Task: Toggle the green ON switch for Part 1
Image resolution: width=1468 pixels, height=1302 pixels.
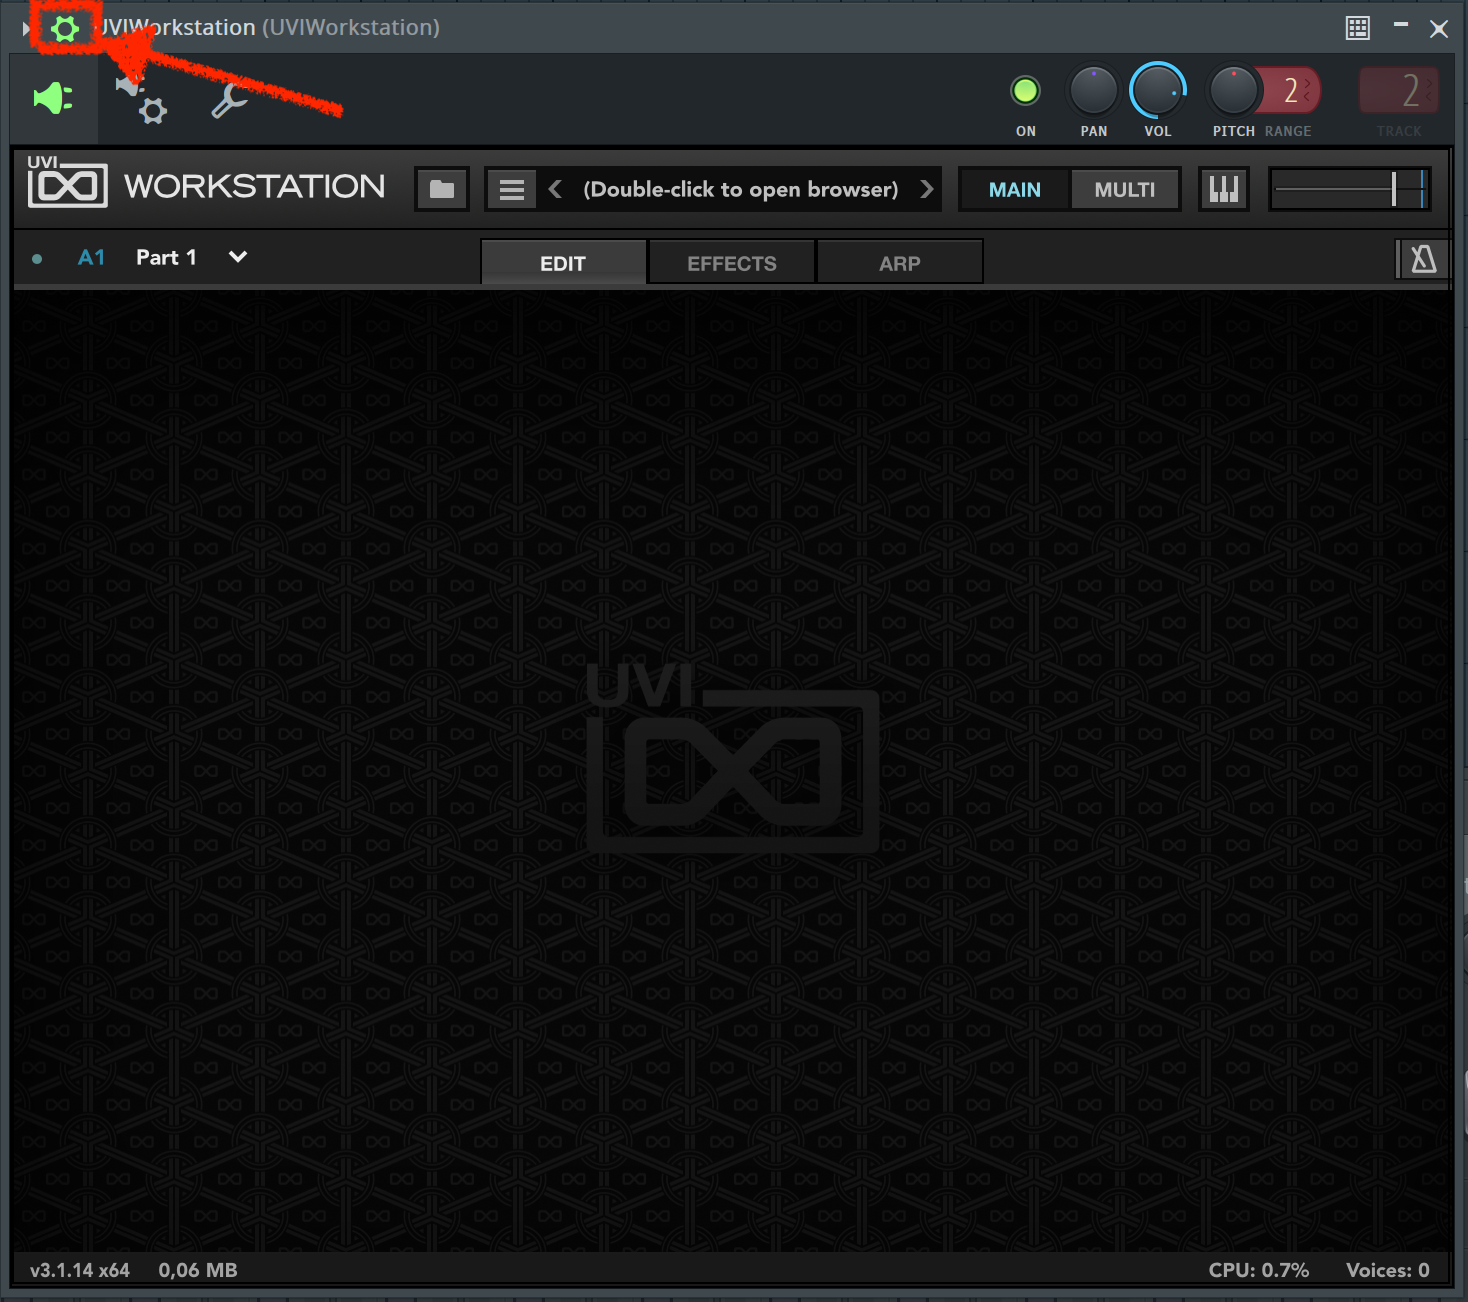Action: pyautogui.click(x=1025, y=90)
